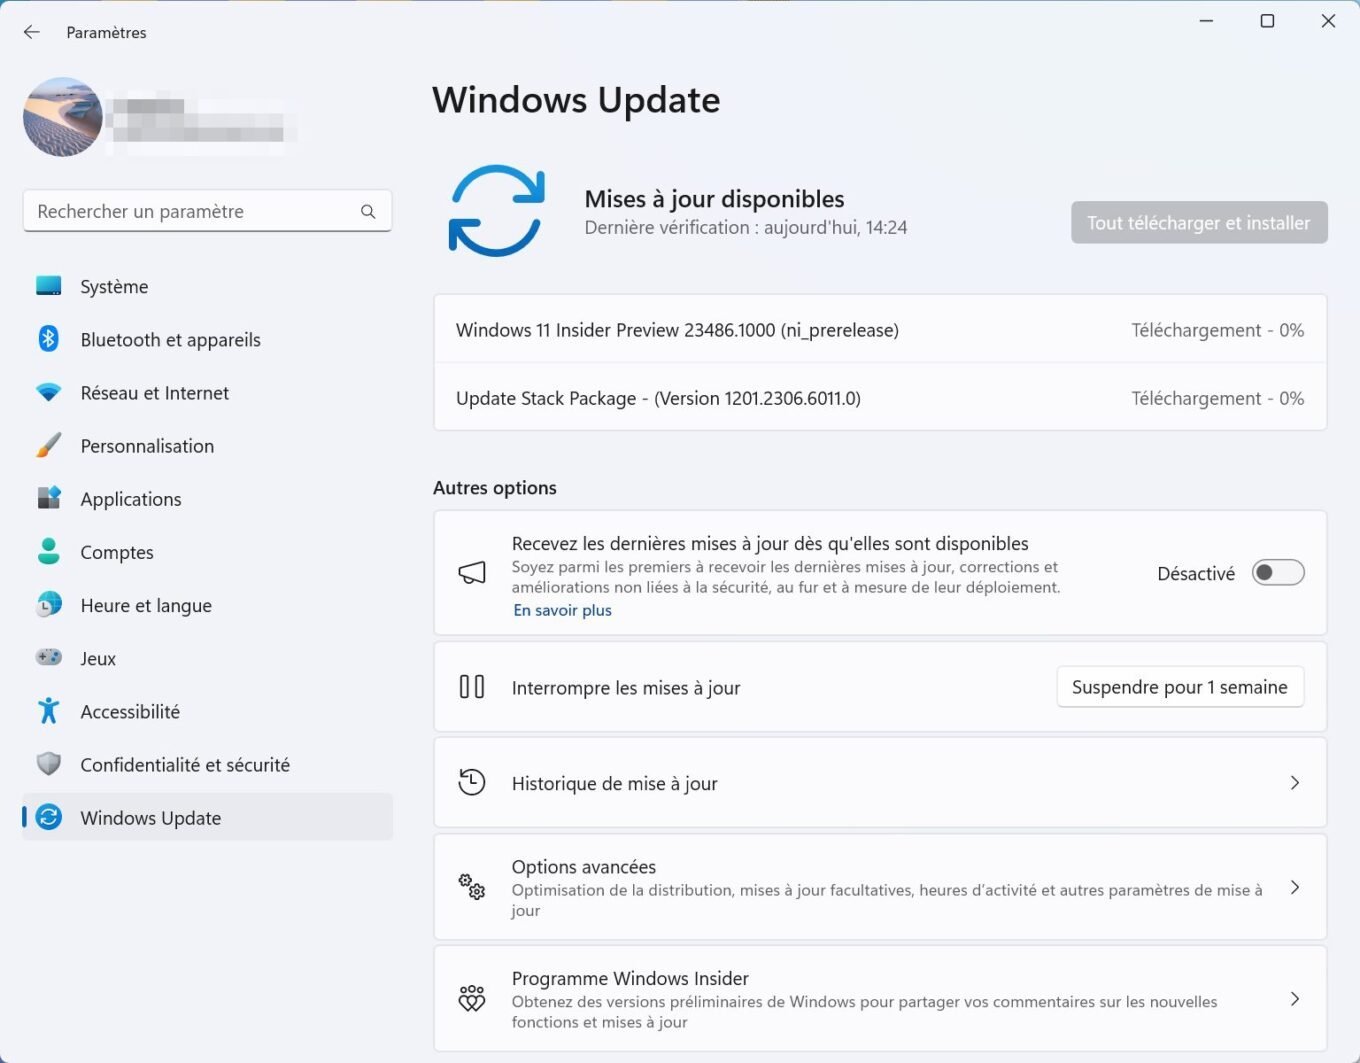Click the Wi-Fi icon for Réseau et Internet
Image resolution: width=1360 pixels, height=1063 pixels.
click(48, 392)
